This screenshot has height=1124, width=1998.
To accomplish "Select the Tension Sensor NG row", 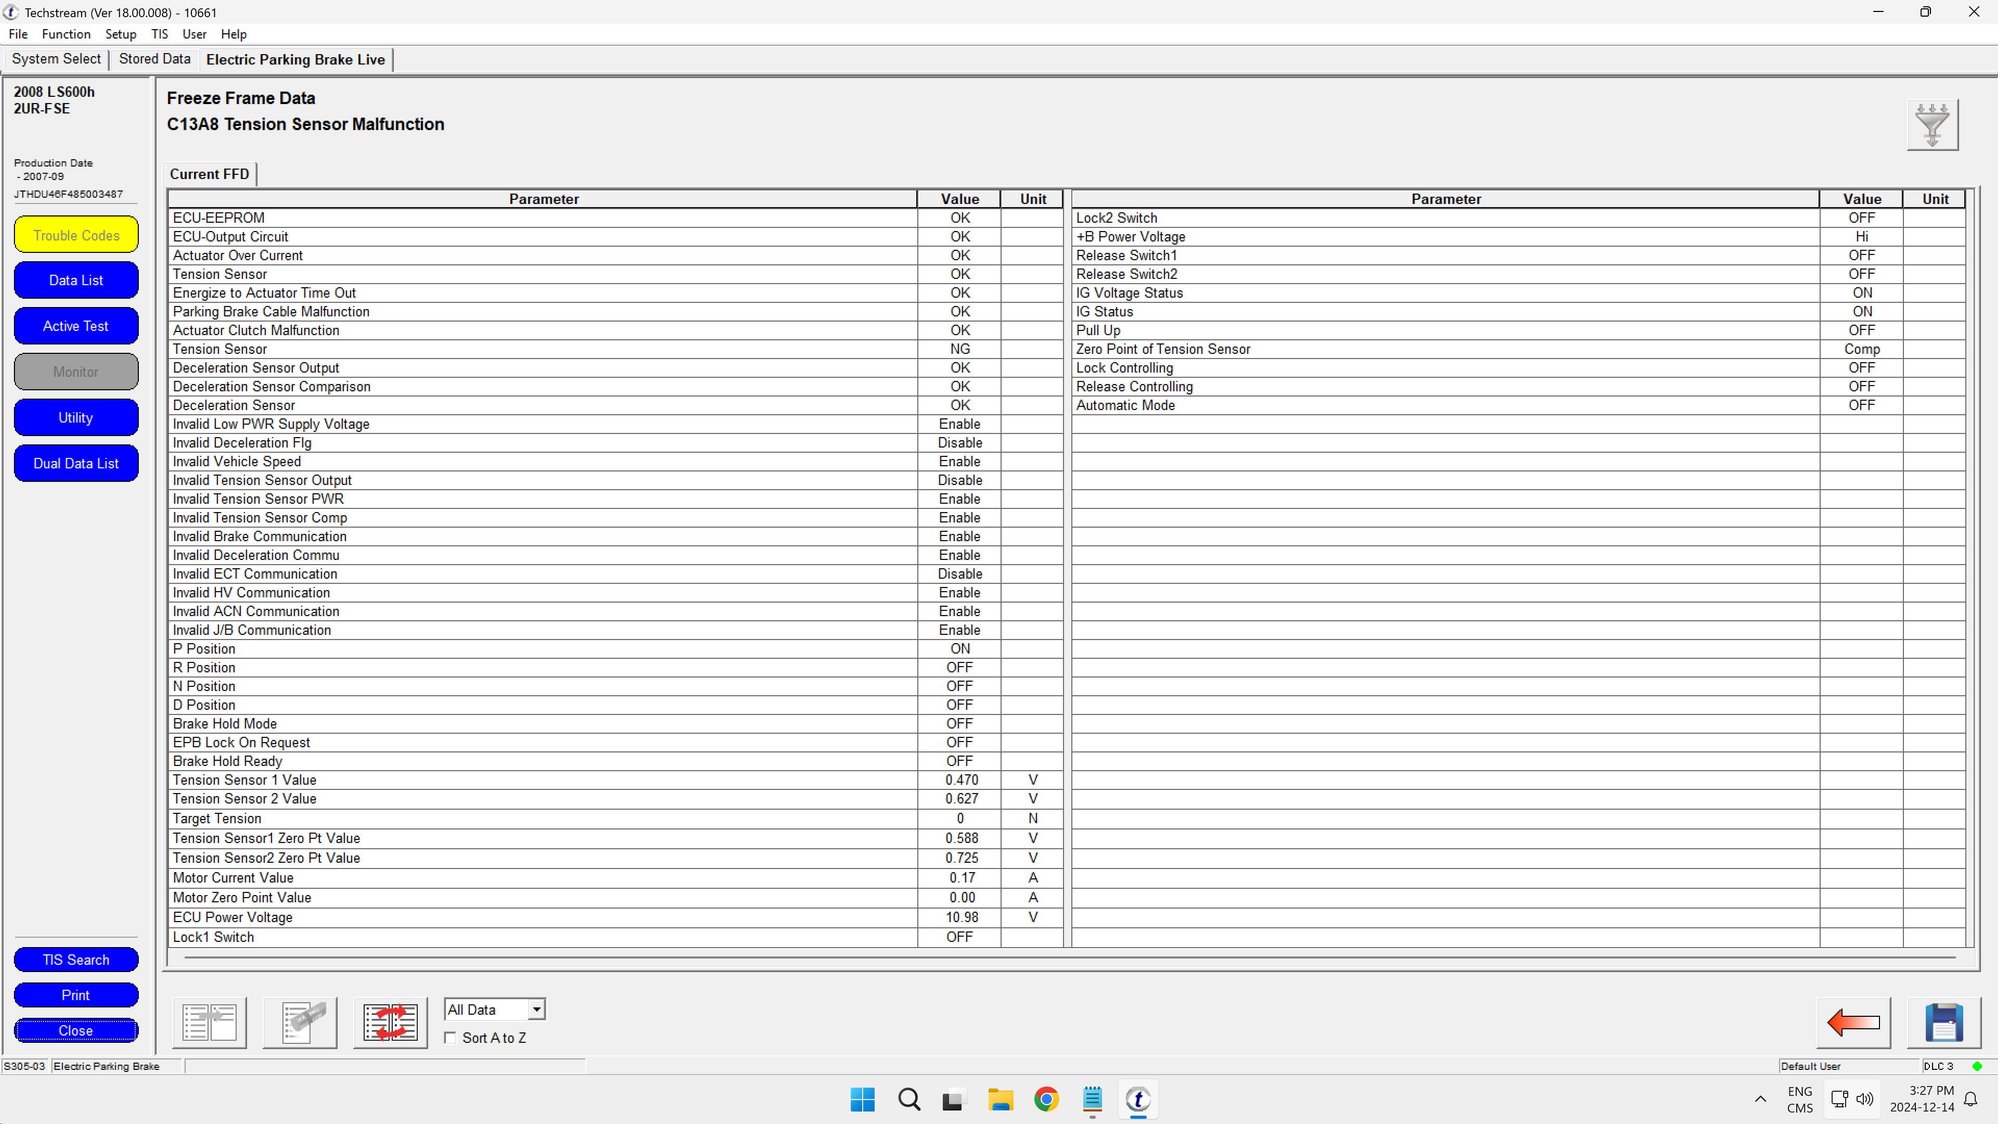I will click(615, 349).
